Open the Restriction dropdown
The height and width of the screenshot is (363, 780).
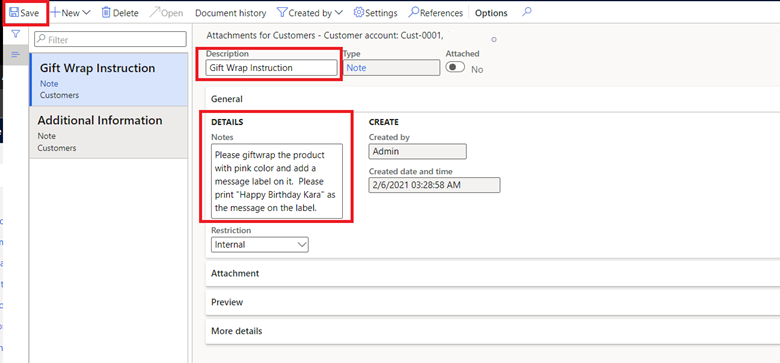click(260, 244)
